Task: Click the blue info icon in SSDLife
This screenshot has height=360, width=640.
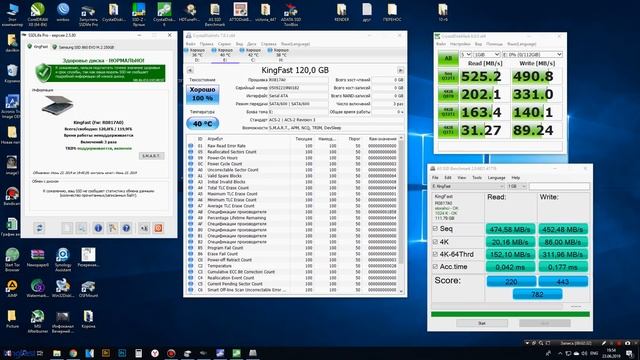Action: coord(98,228)
